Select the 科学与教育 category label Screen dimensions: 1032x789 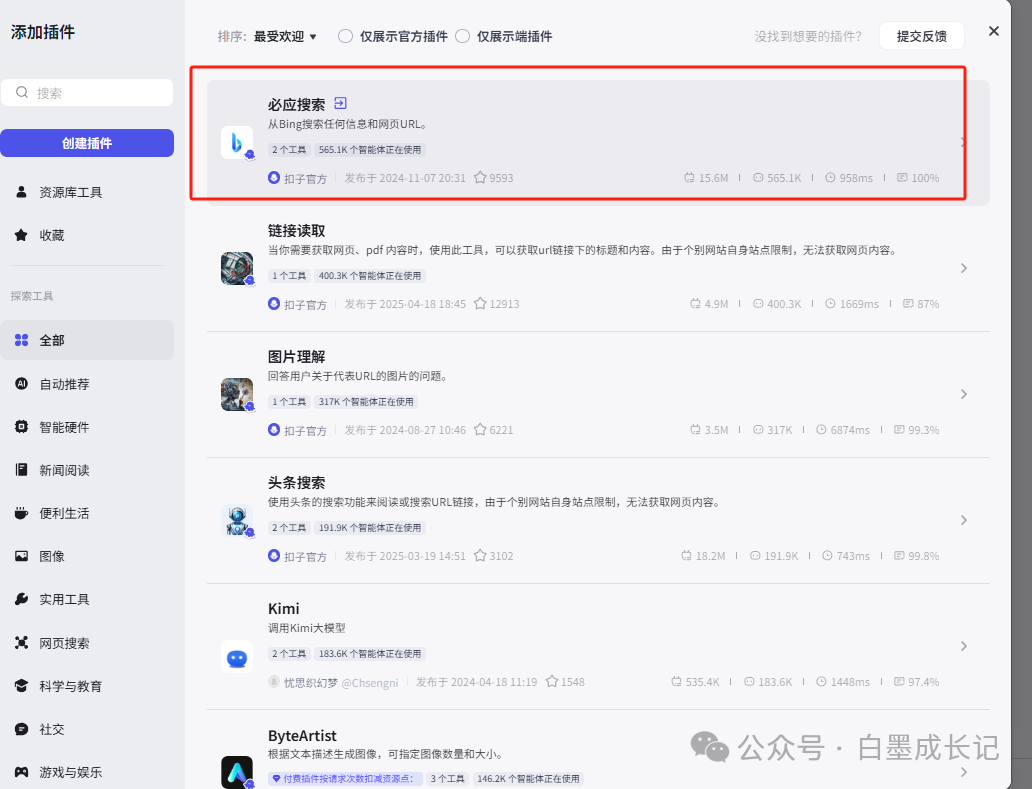click(x=70, y=686)
